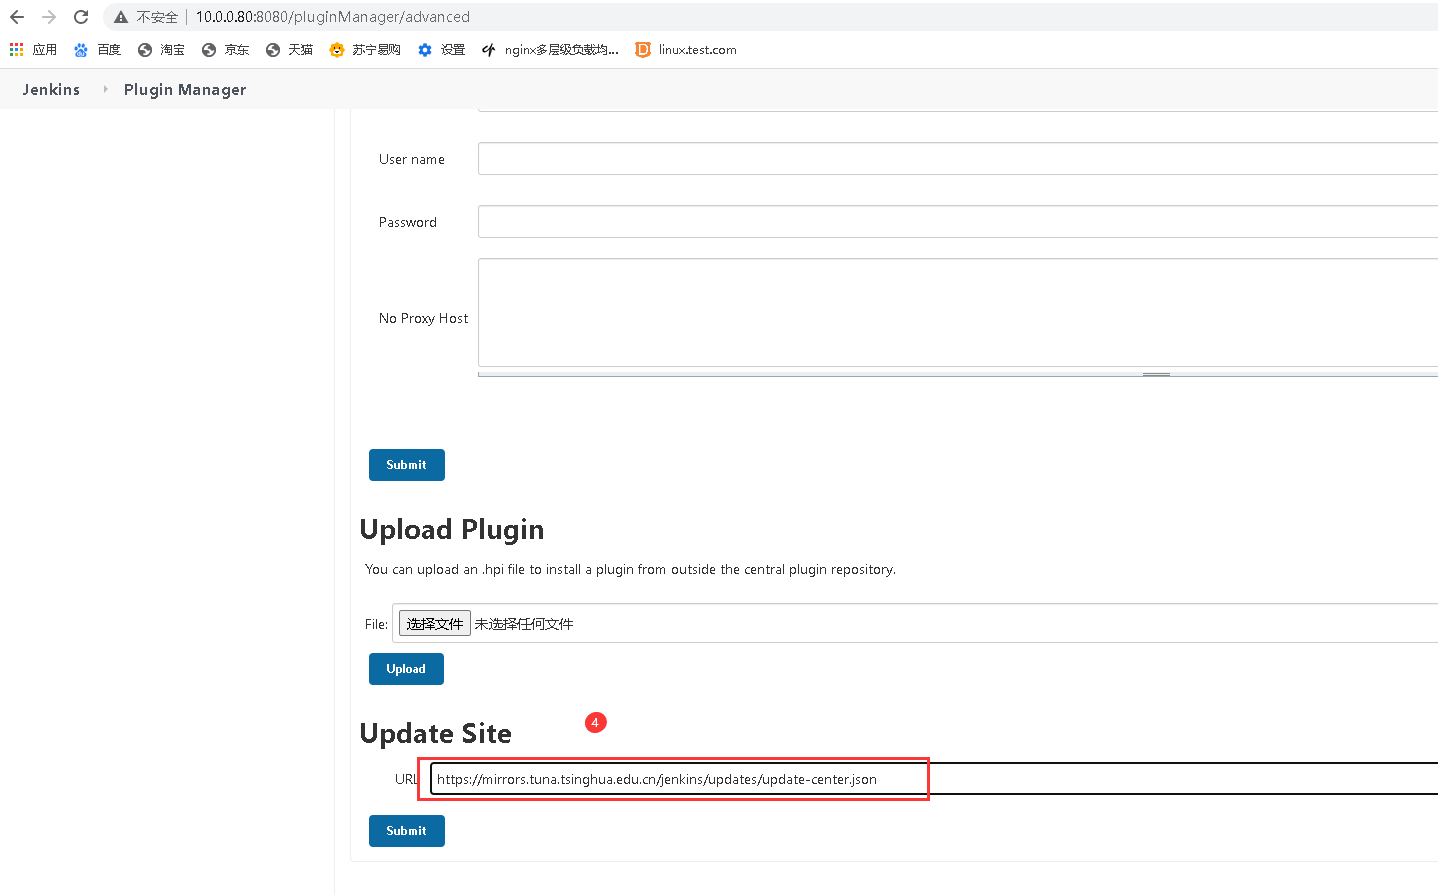Image resolution: width=1438 pixels, height=895 pixels.
Task: Click the browser back arrow
Action: pos(17,17)
